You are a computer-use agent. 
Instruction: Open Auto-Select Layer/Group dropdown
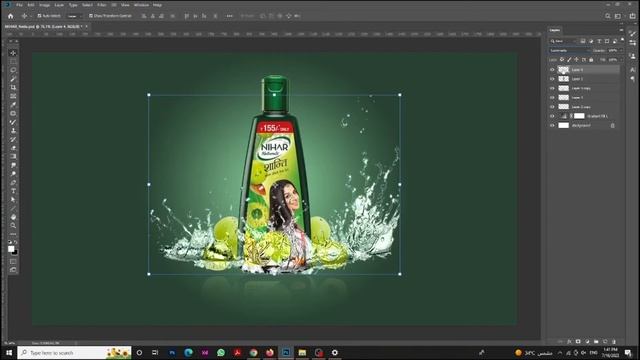click(75, 16)
